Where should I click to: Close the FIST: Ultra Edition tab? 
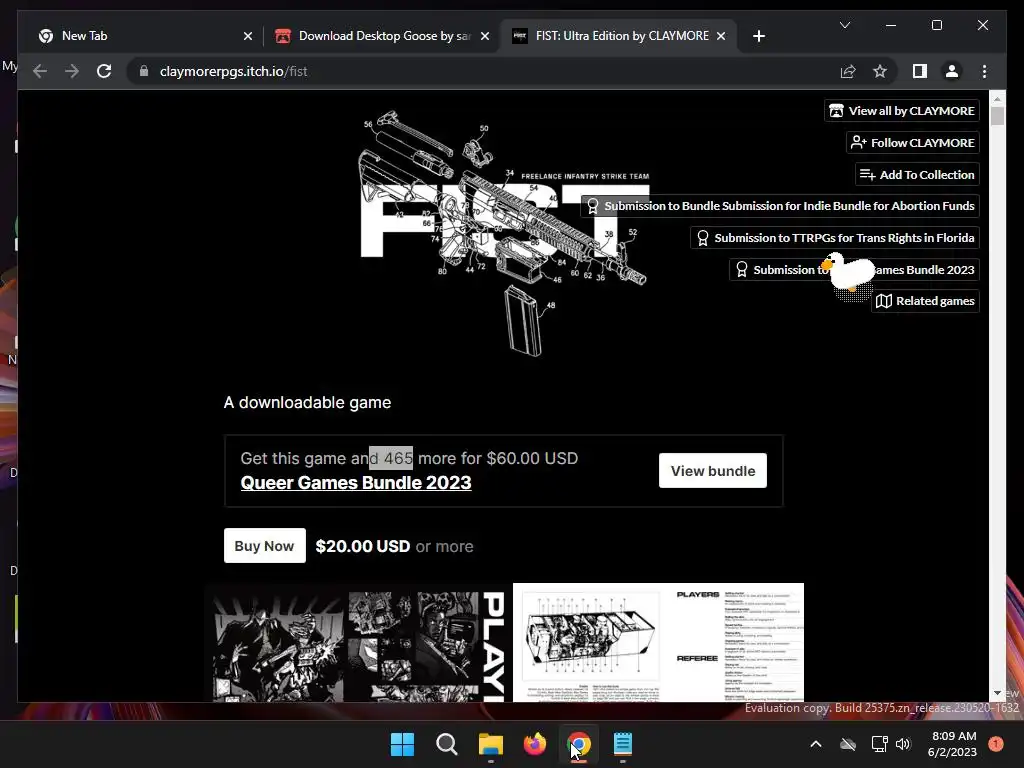pos(721,36)
